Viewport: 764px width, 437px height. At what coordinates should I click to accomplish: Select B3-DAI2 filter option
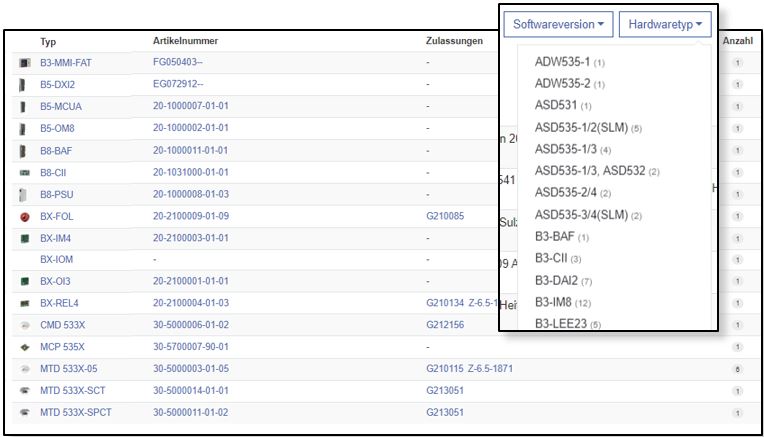pos(563,281)
